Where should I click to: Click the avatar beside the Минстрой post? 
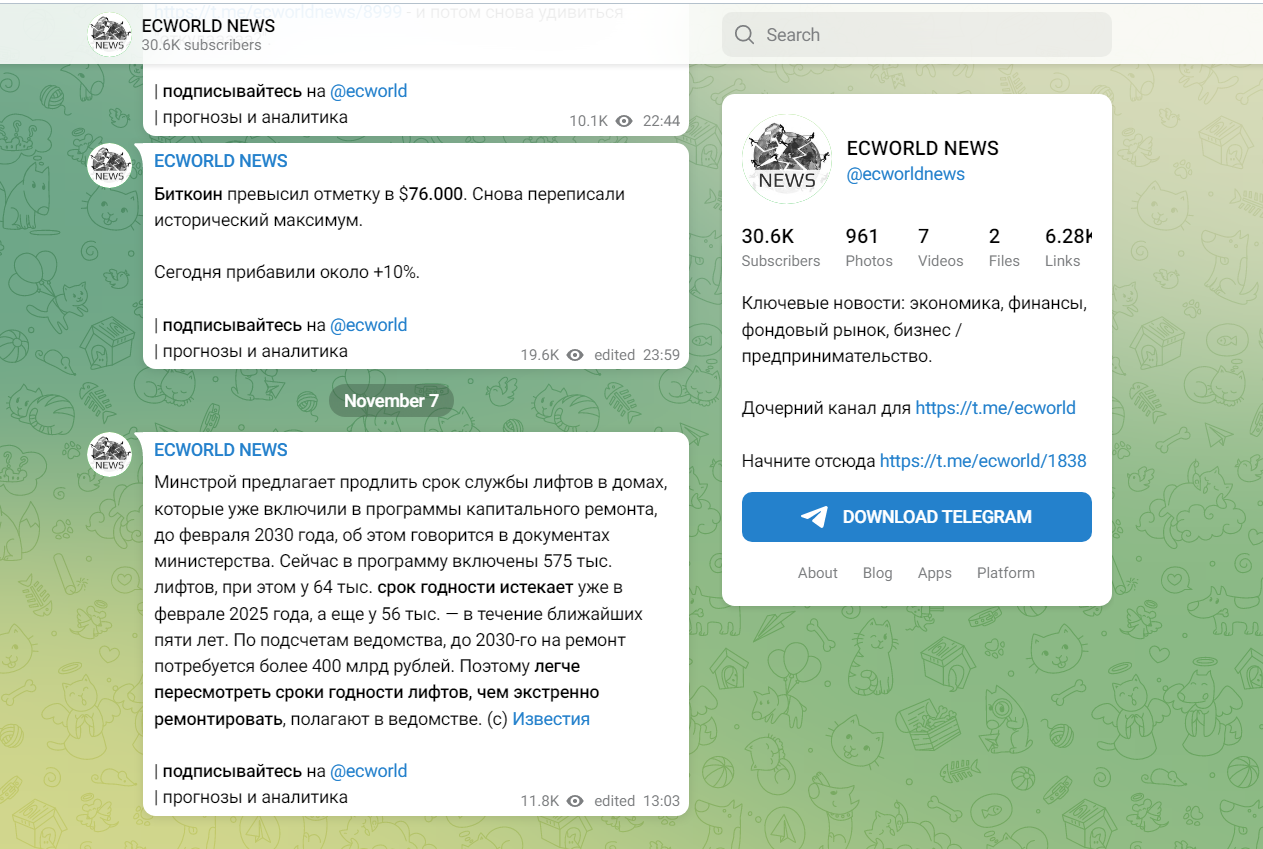click(x=109, y=454)
